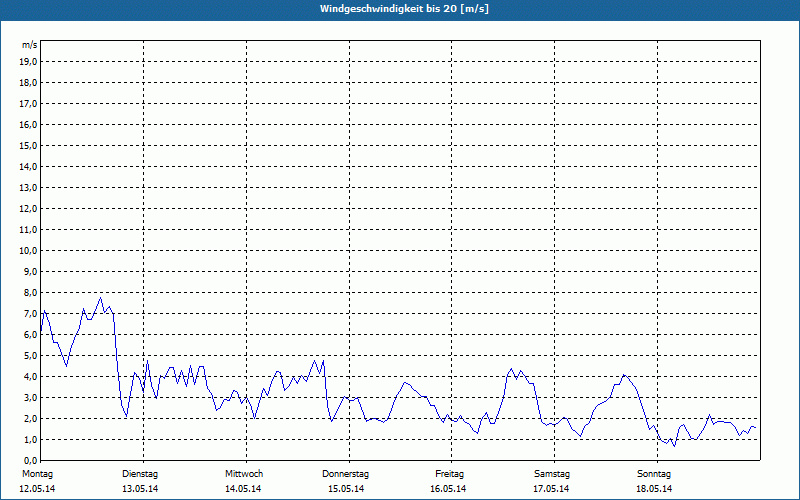Click the 7,0 y-axis label
Image resolution: width=800 pixels, height=500 pixels.
pos(30,314)
